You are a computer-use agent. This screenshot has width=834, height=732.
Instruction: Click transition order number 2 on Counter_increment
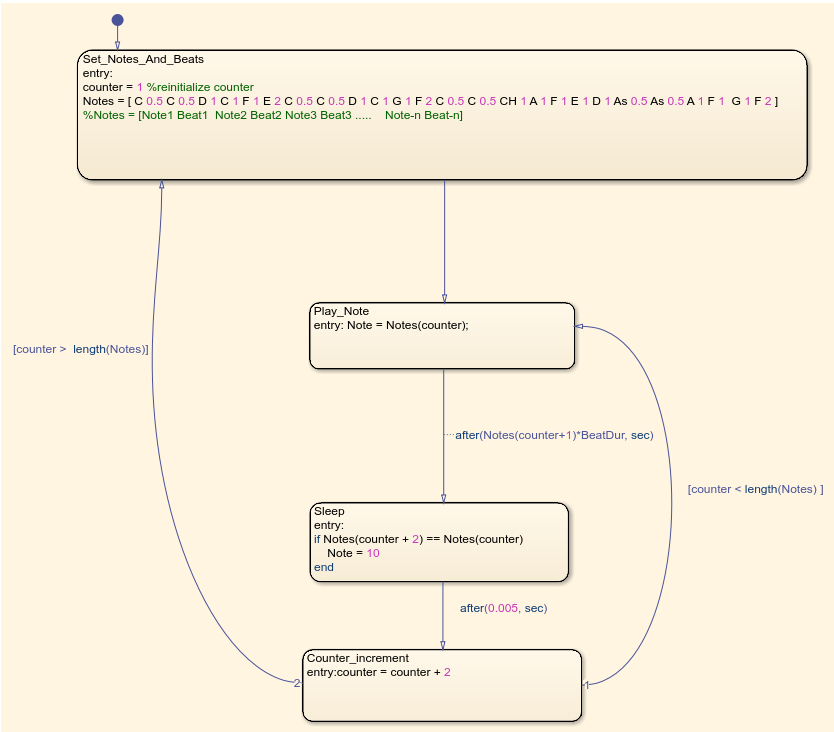(297, 684)
